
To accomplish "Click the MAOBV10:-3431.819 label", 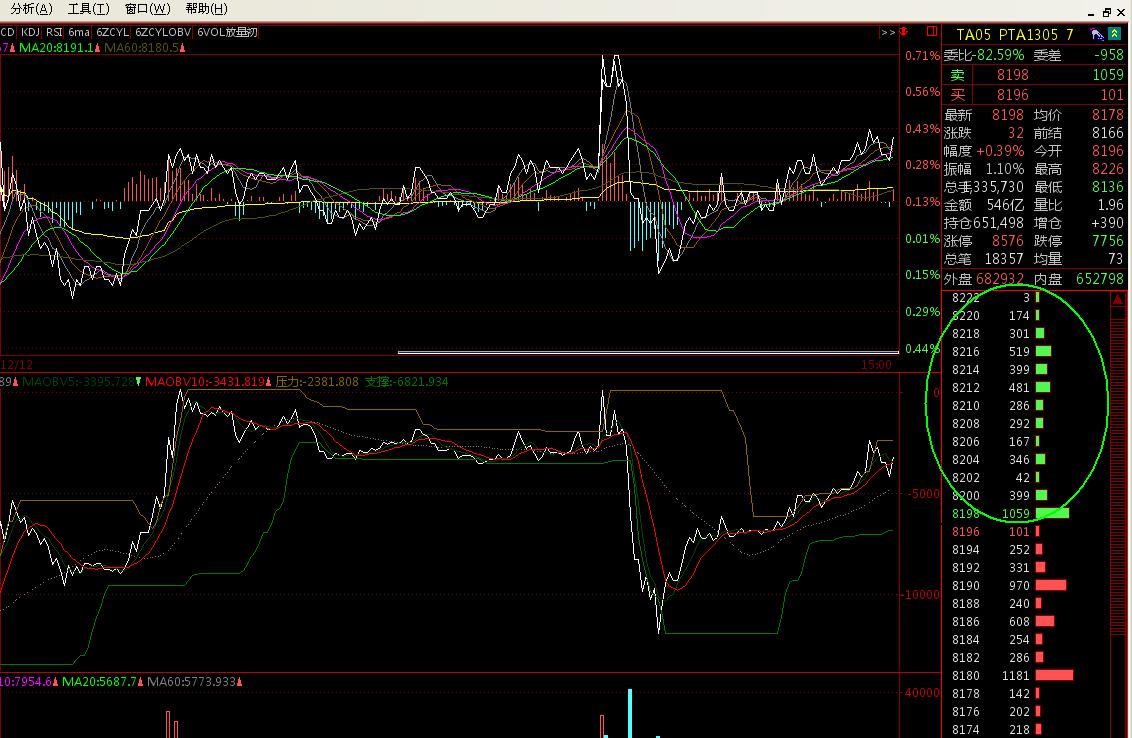I will click(205, 381).
